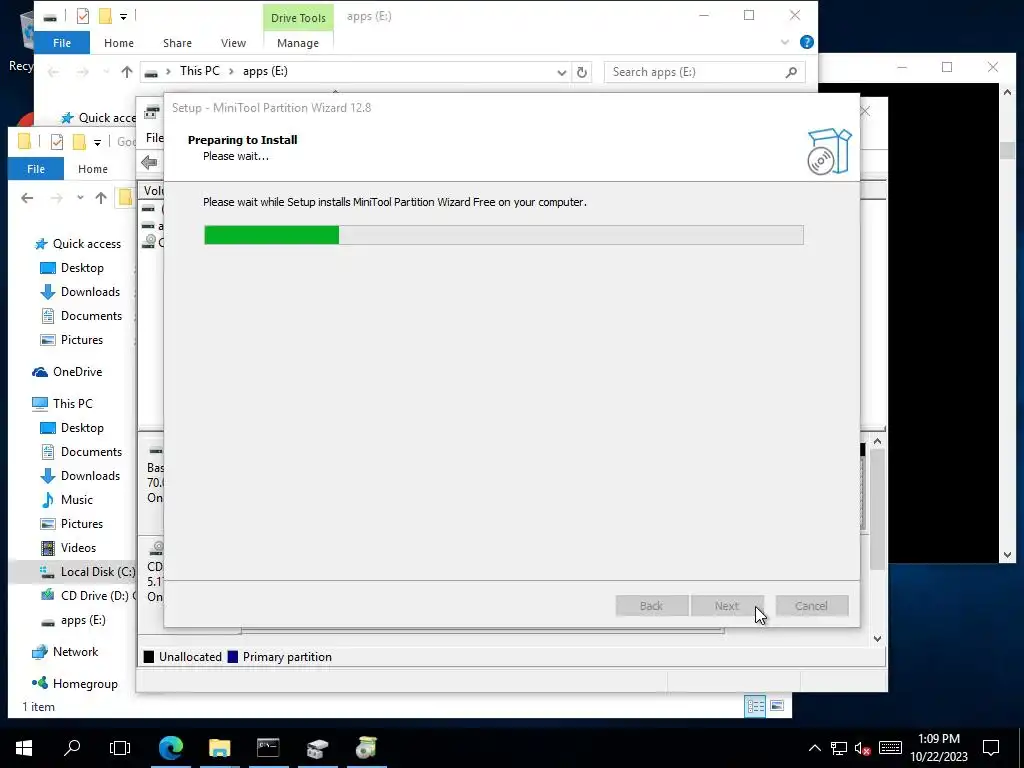Select OneDrive in navigation pane
This screenshot has height=768, width=1024.
(77, 372)
